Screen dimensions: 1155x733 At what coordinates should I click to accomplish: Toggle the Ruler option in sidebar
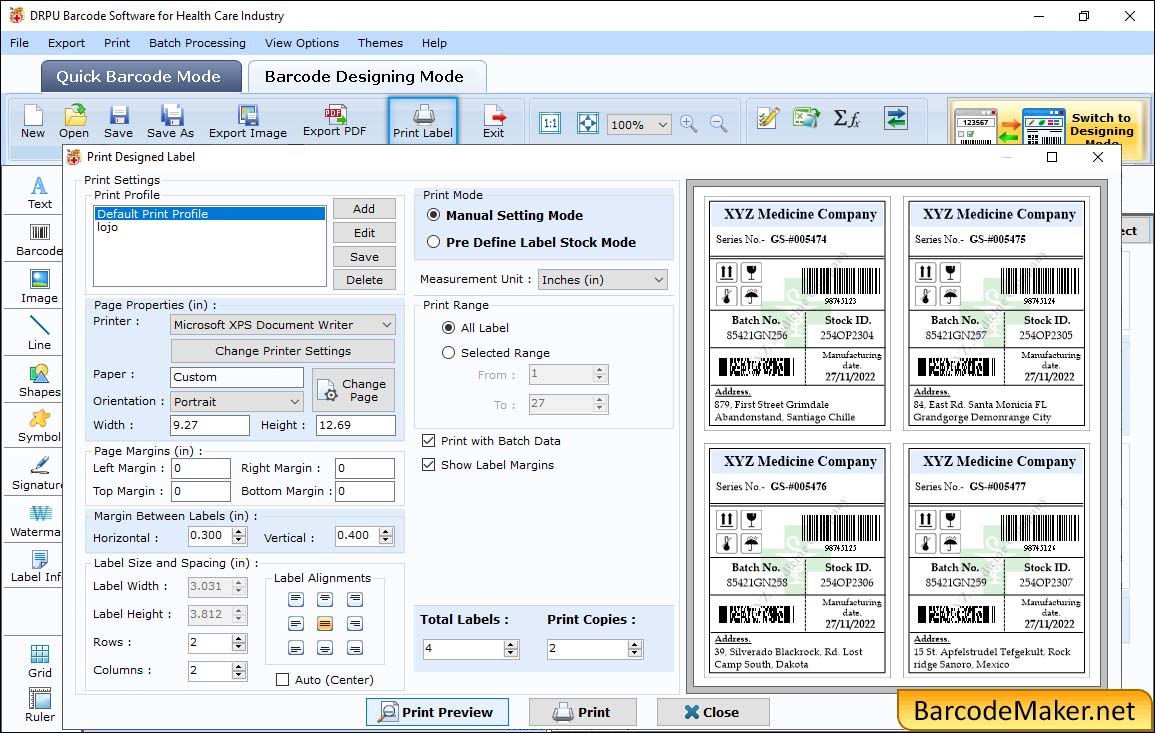coord(40,705)
